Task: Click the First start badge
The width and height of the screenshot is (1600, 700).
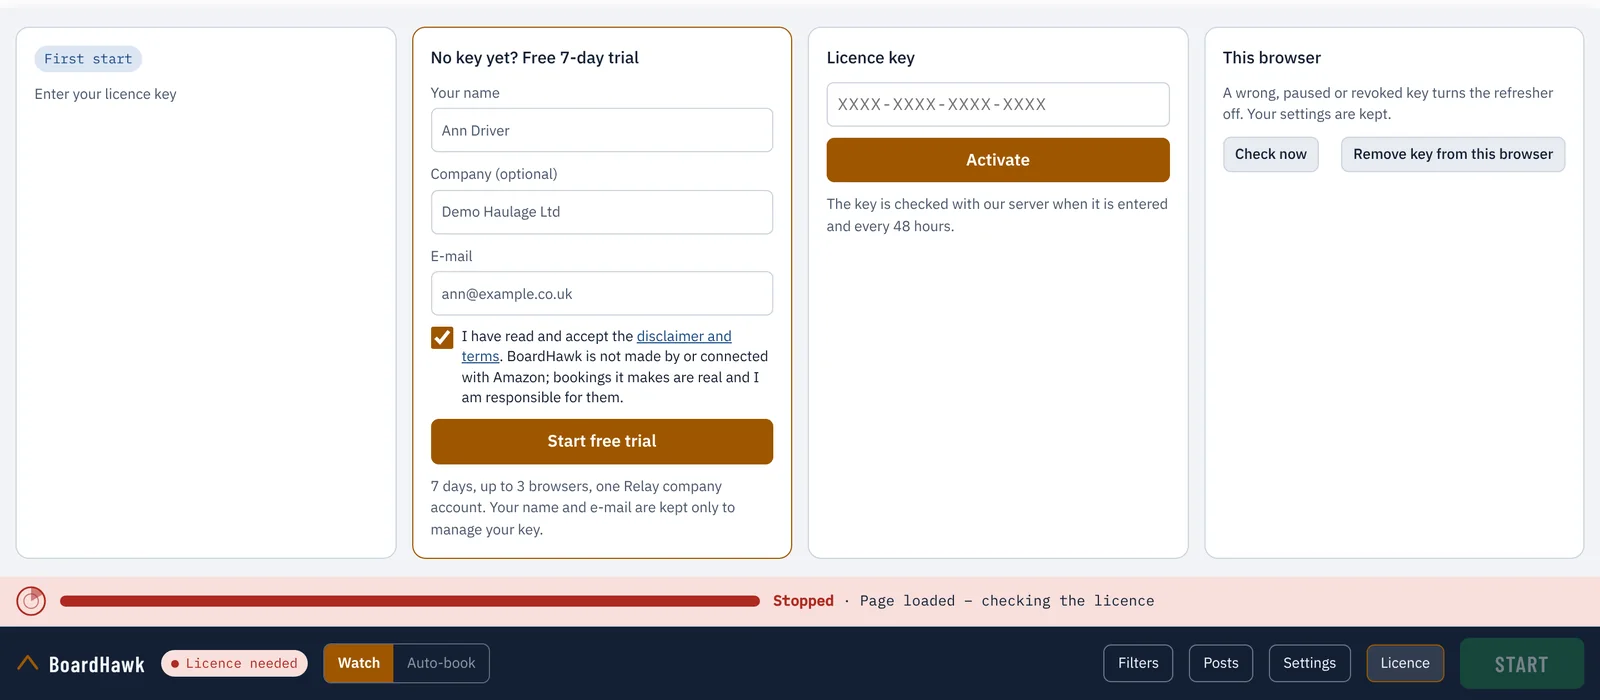Action: [x=88, y=59]
